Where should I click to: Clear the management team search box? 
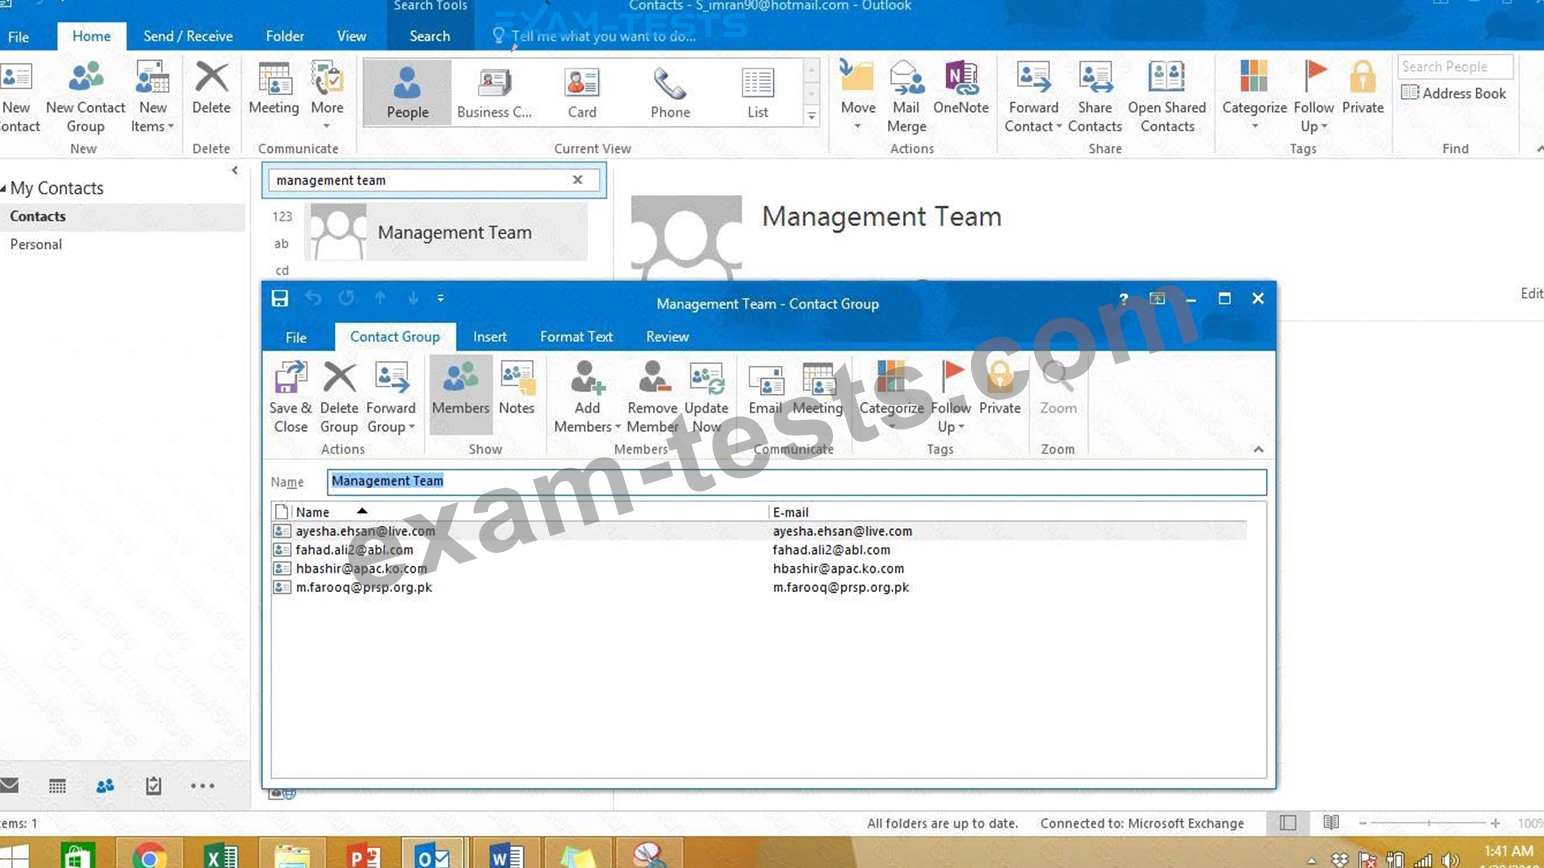click(x=577, y=180)
